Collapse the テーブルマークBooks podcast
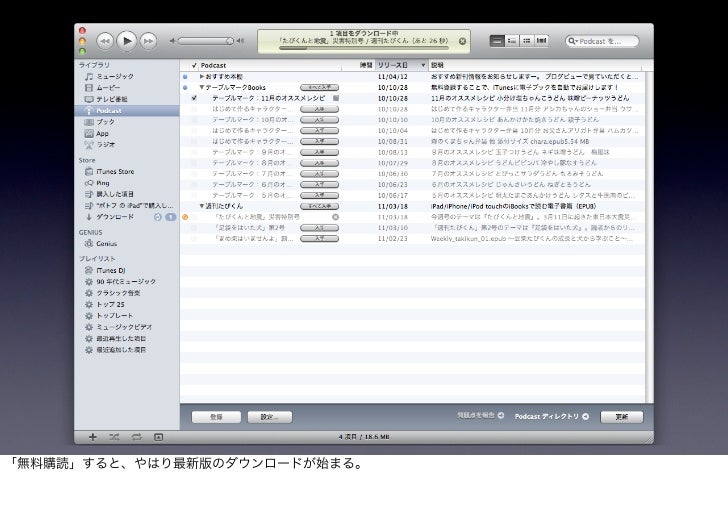 [202, 88]
